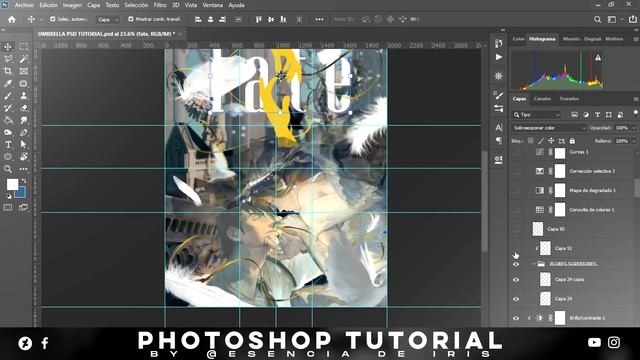
Task: Hide the Capa 24 copia layer
Action: tap(516, 280)
